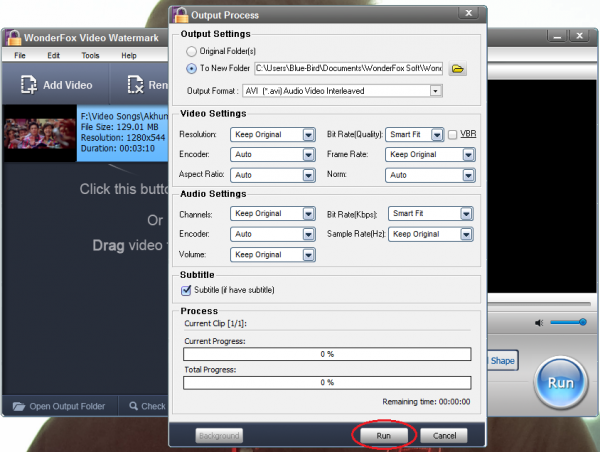Viewport: 600px width, 452px height.
Task: Select the To New Folder radio option
Action: click(191, 69)
